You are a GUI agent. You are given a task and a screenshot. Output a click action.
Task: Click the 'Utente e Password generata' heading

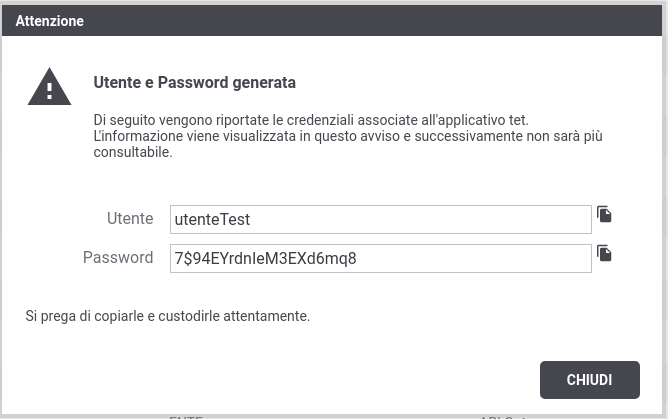pyautogui.click(x=194, y=82)
